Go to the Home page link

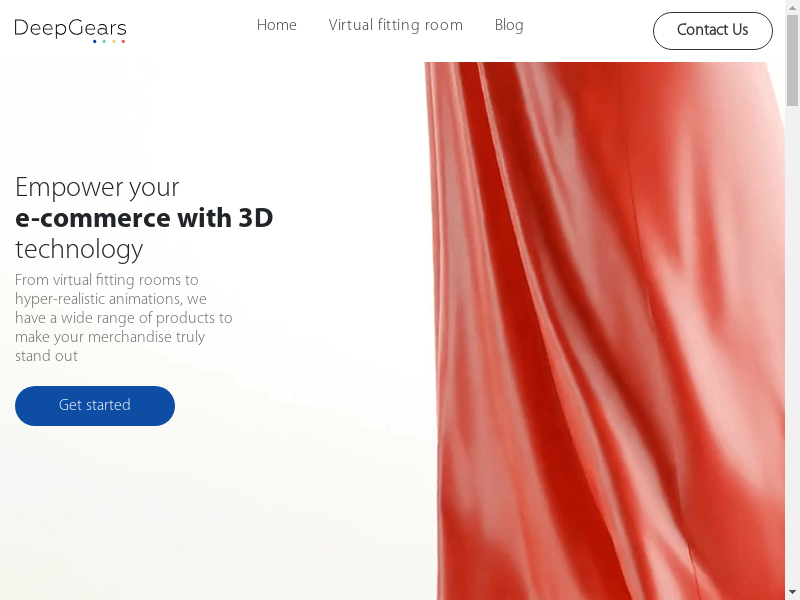(277, 25)
